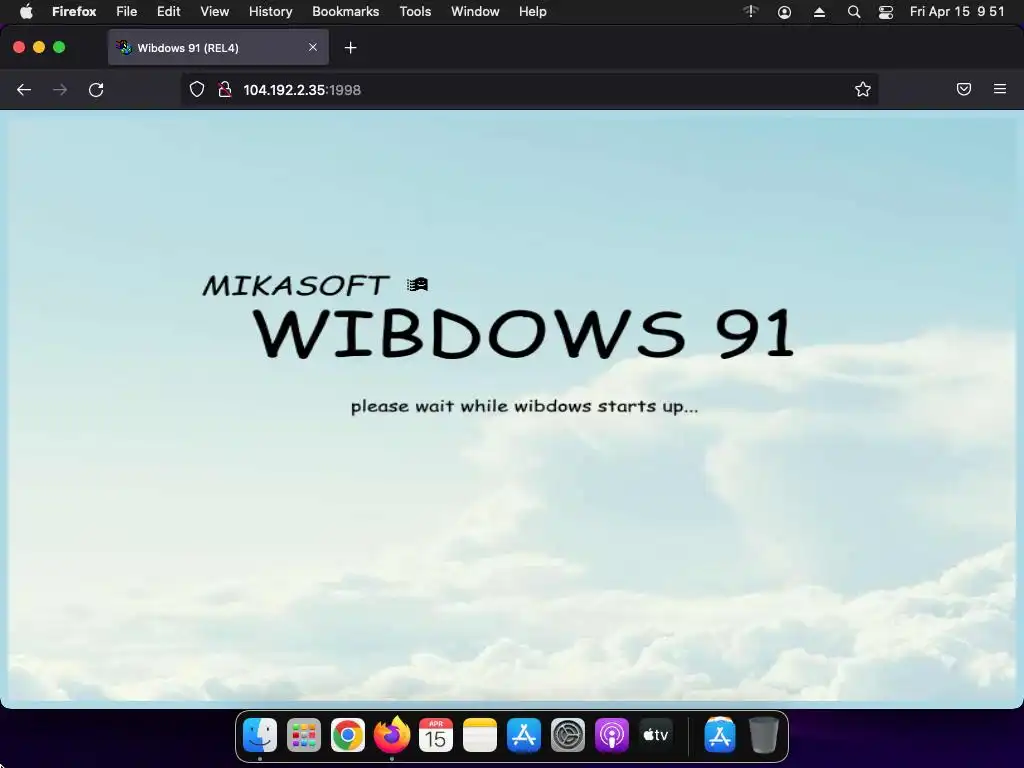Select the Wibdows 91 (REL4) tab

click(218, 48)
